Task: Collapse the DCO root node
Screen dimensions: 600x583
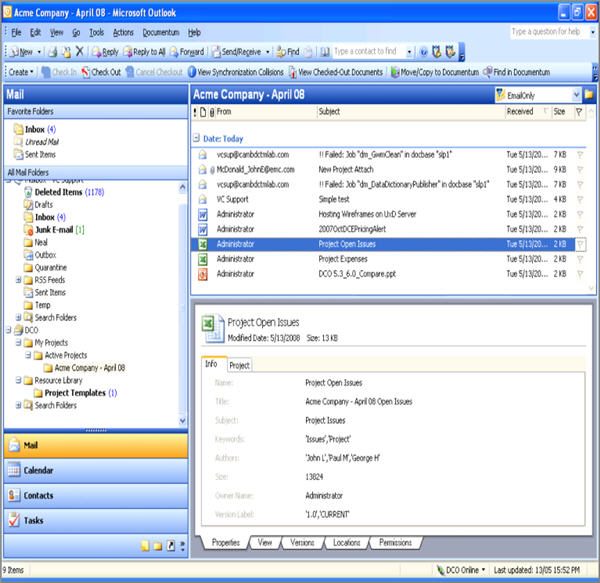Action: tap(8, 330)
